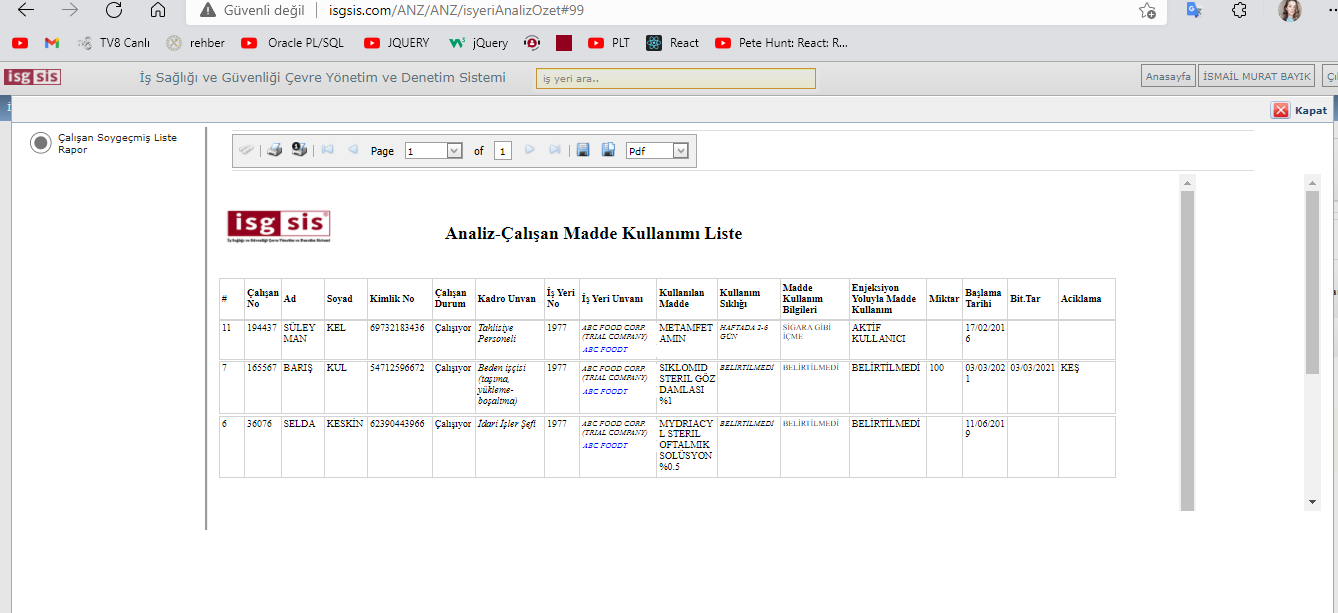Click the report vertical scrollbar down arrow
The width and height of the screenshot is (1338, 613).
[x=1311, y=500]
